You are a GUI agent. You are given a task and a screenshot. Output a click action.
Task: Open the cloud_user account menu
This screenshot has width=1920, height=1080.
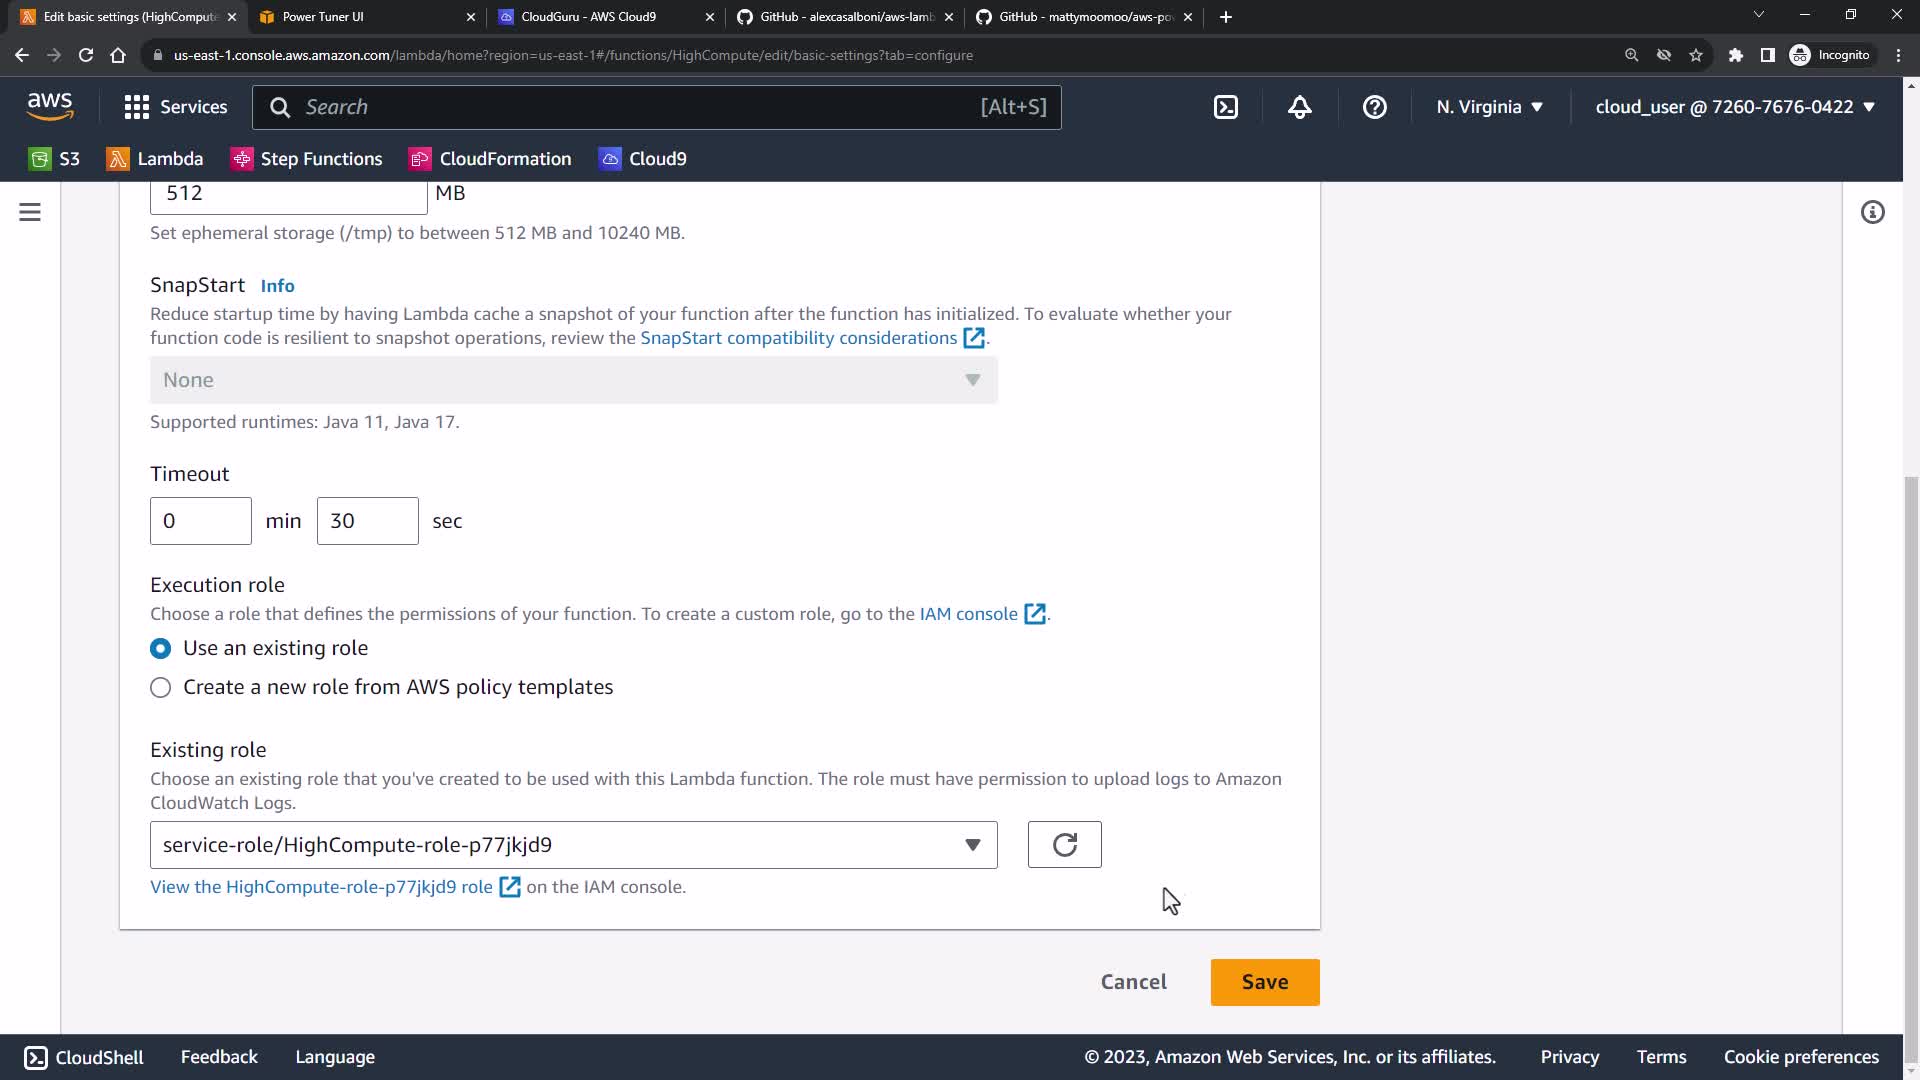pyautogui.click(x=1734, y=107)
